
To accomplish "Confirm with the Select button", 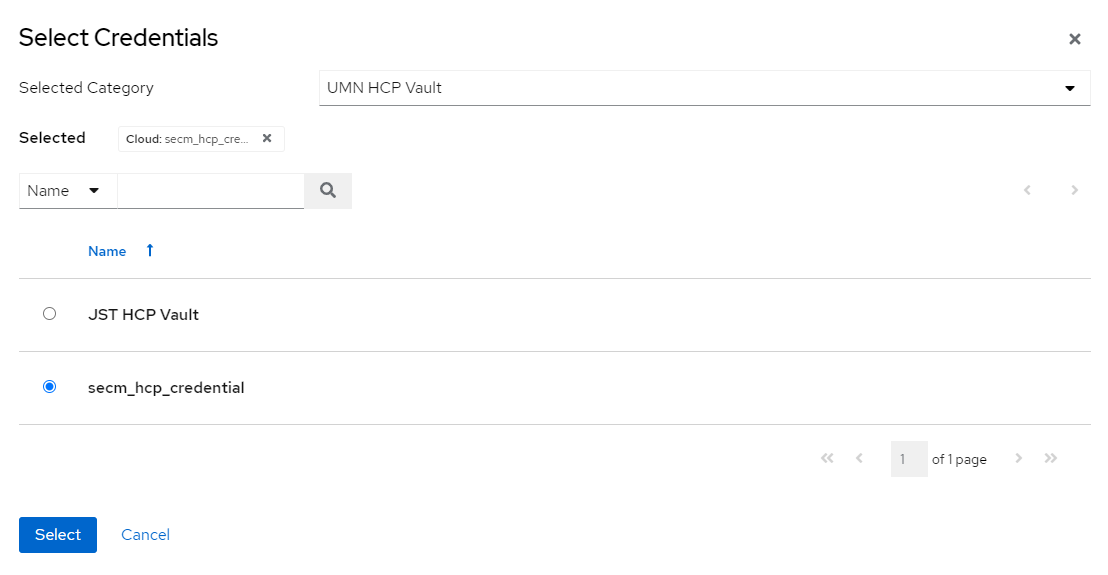I will coord(58,535).
